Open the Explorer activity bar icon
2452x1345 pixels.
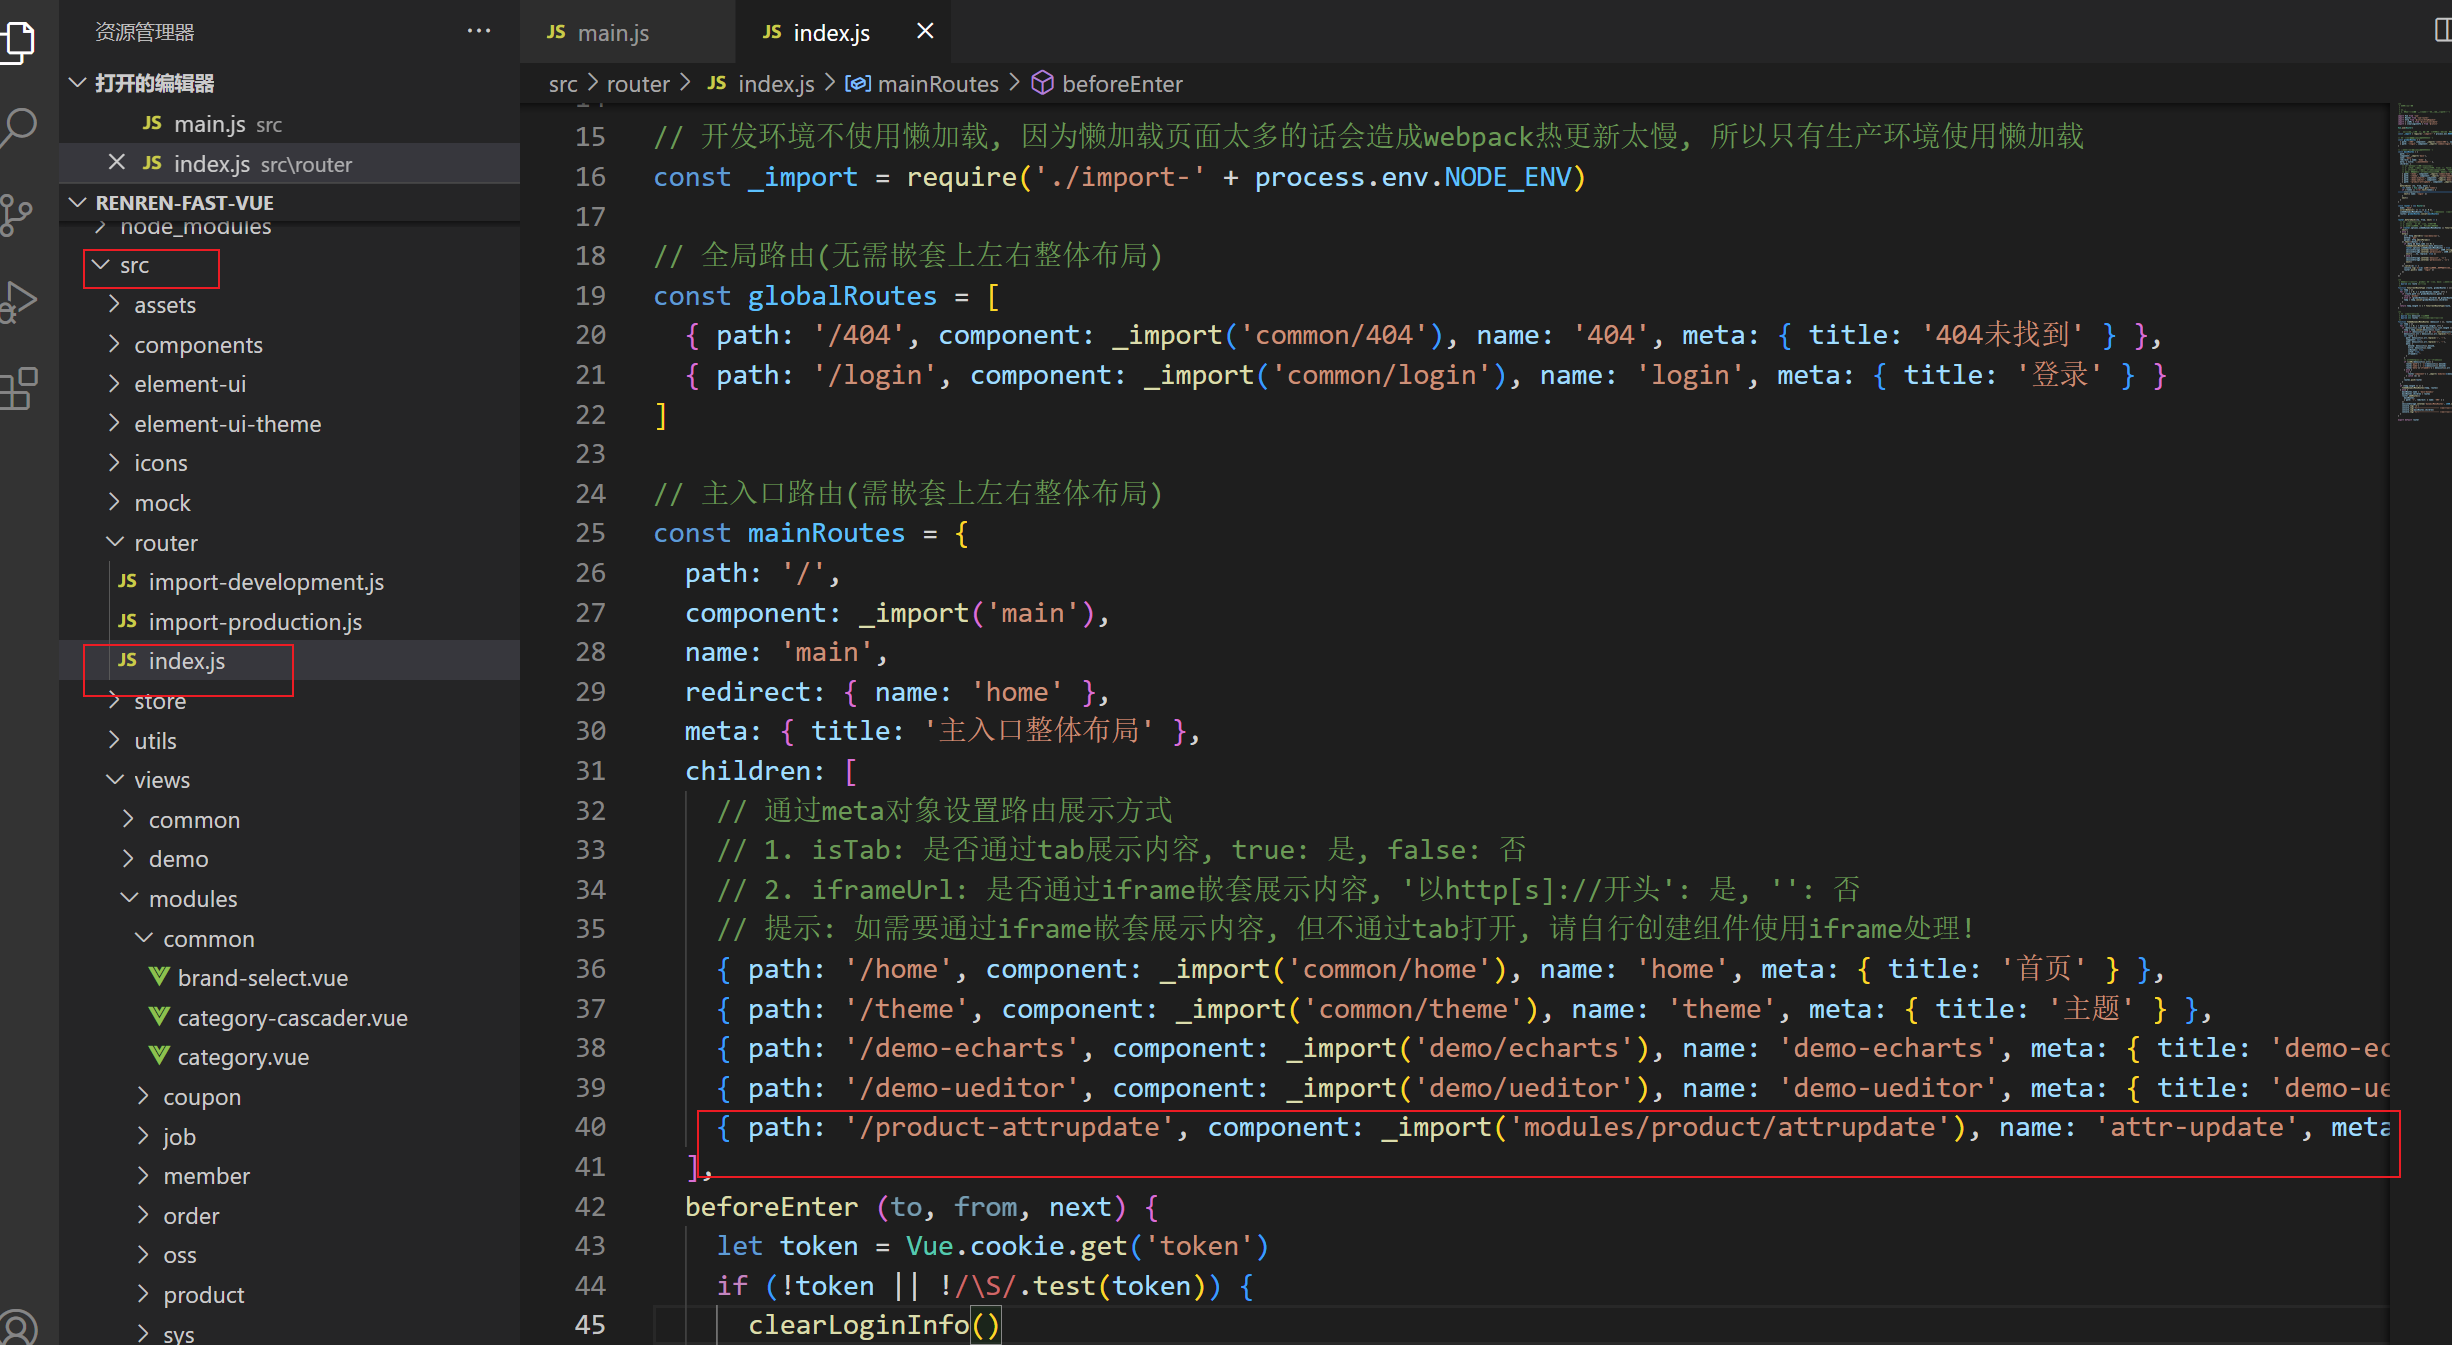(18, 42)
